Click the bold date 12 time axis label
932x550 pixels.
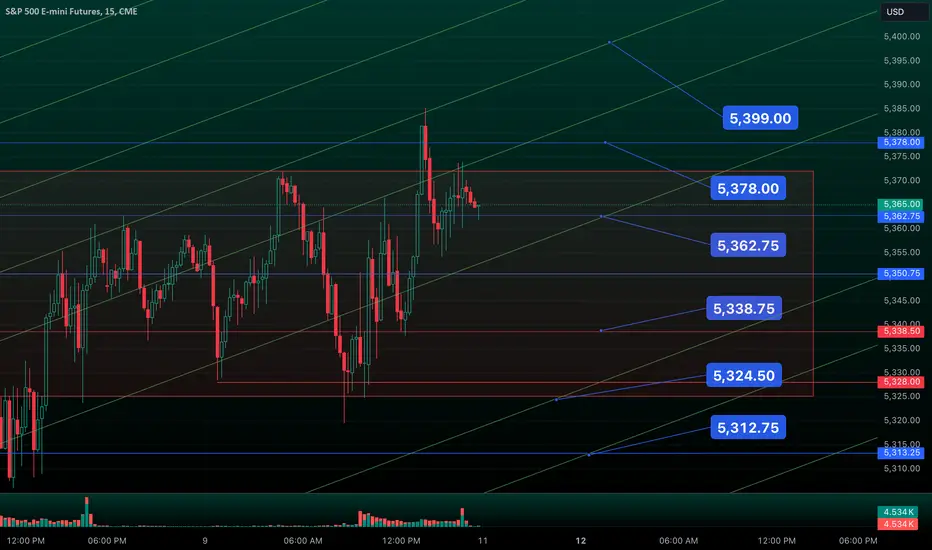[x=581, y=541]
